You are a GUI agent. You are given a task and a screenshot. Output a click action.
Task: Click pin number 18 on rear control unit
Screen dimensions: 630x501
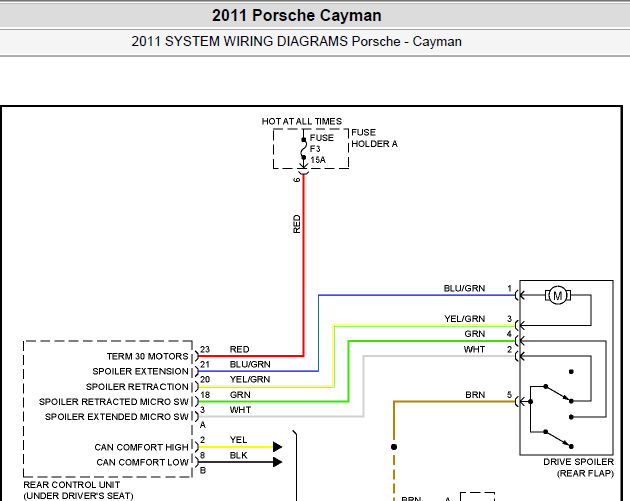coord(205,395)
